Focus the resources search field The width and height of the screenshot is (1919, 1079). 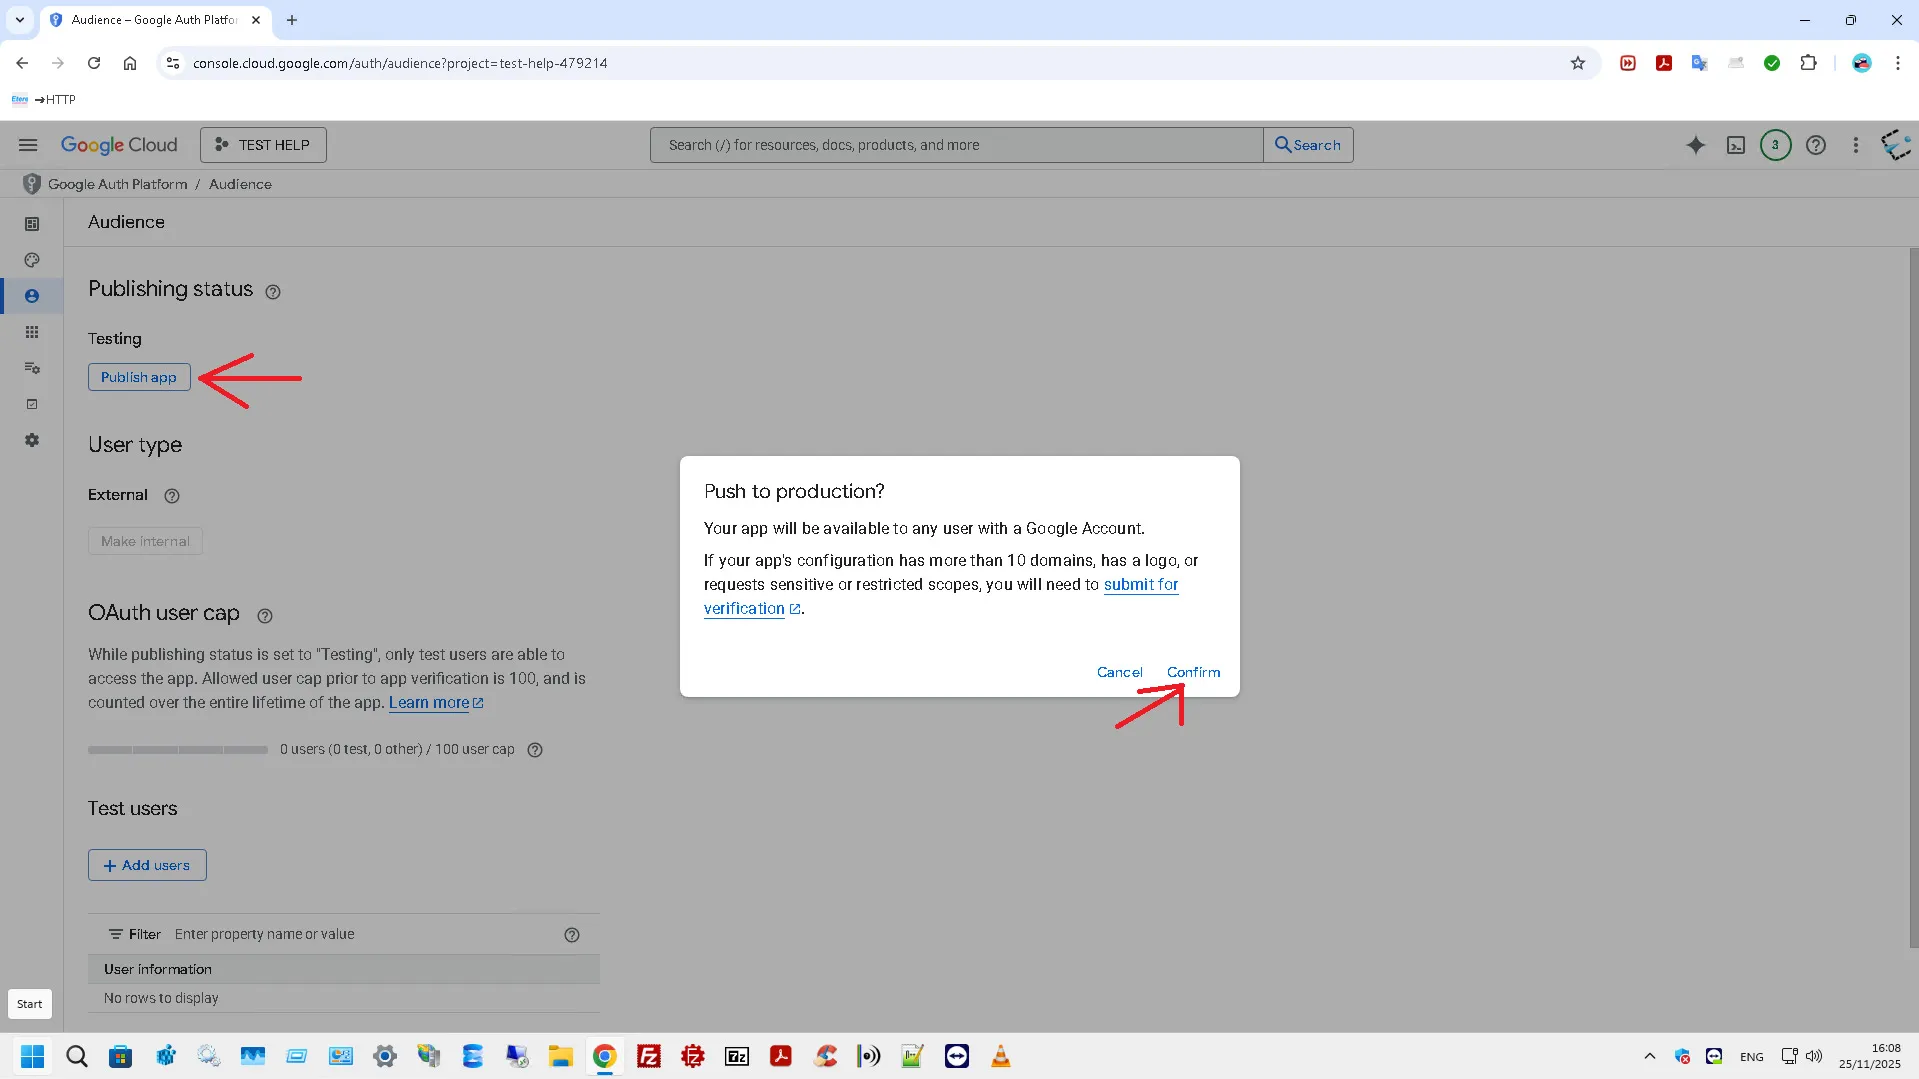point(956,145)
